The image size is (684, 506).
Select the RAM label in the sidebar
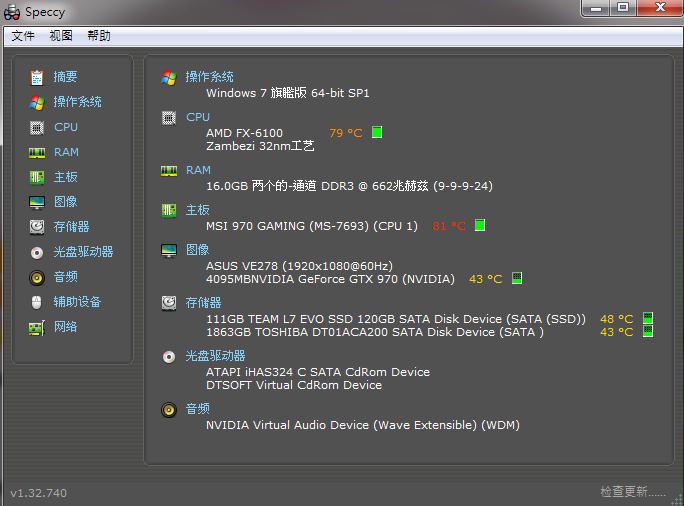tap(66, 152)
